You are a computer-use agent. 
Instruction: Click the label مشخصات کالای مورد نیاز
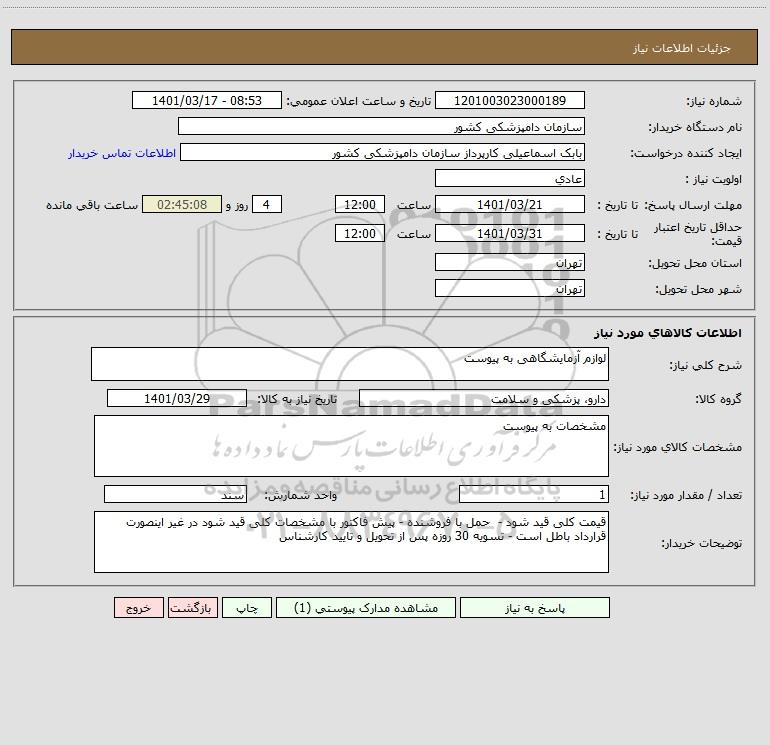[678, 447]
